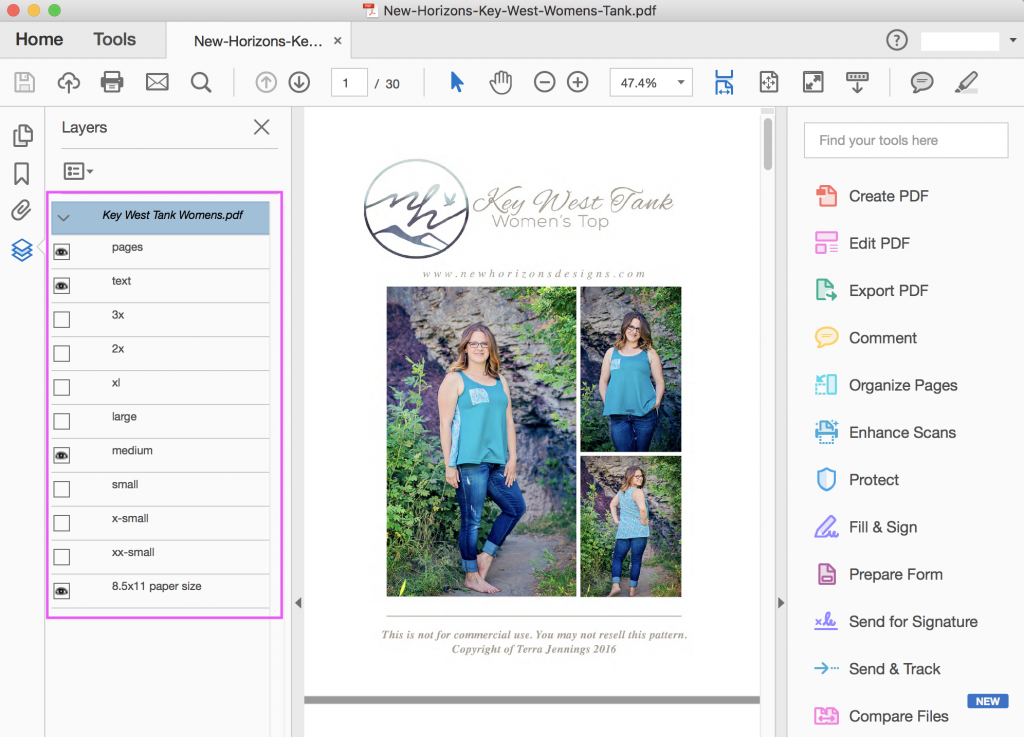
Task: Collapse the Key West Tank Womens.pdf tree
Action: [64, 217]
